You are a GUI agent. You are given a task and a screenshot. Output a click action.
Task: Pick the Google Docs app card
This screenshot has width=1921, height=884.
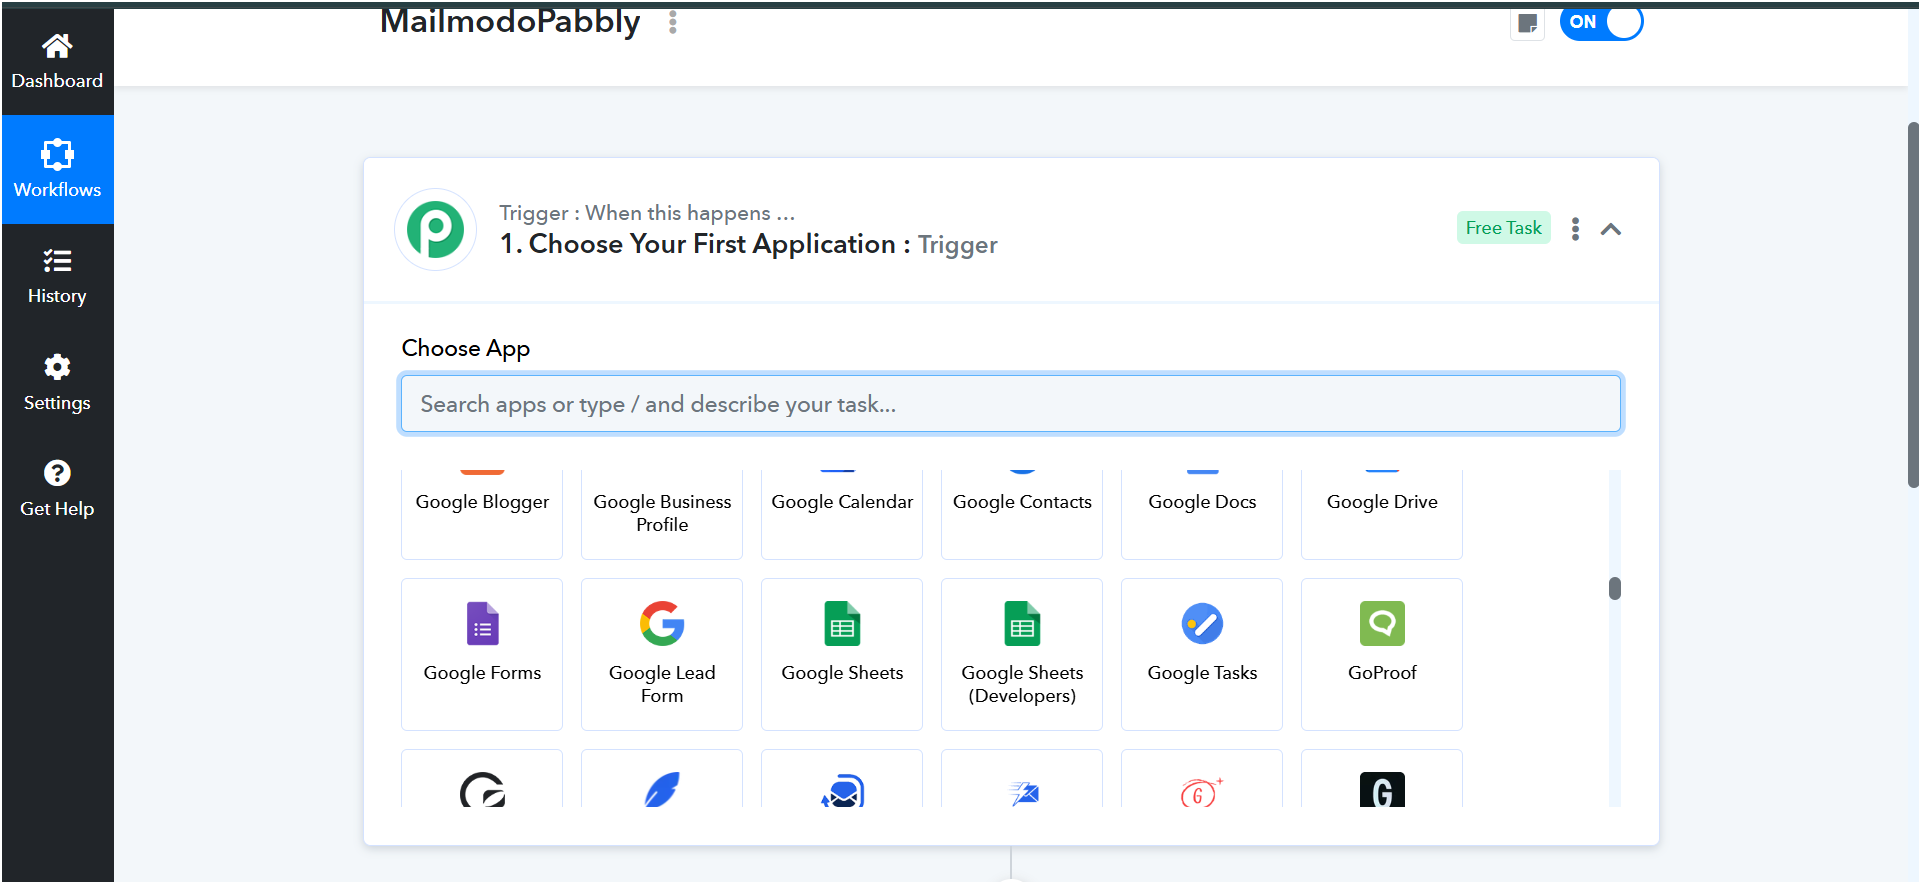1202,514
